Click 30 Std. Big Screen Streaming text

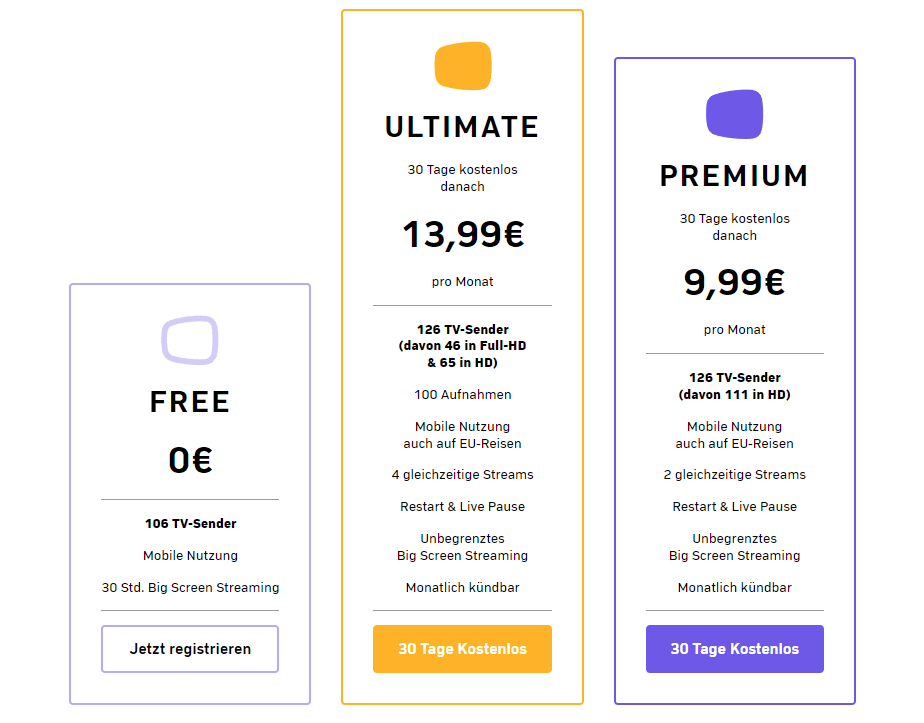190,587
